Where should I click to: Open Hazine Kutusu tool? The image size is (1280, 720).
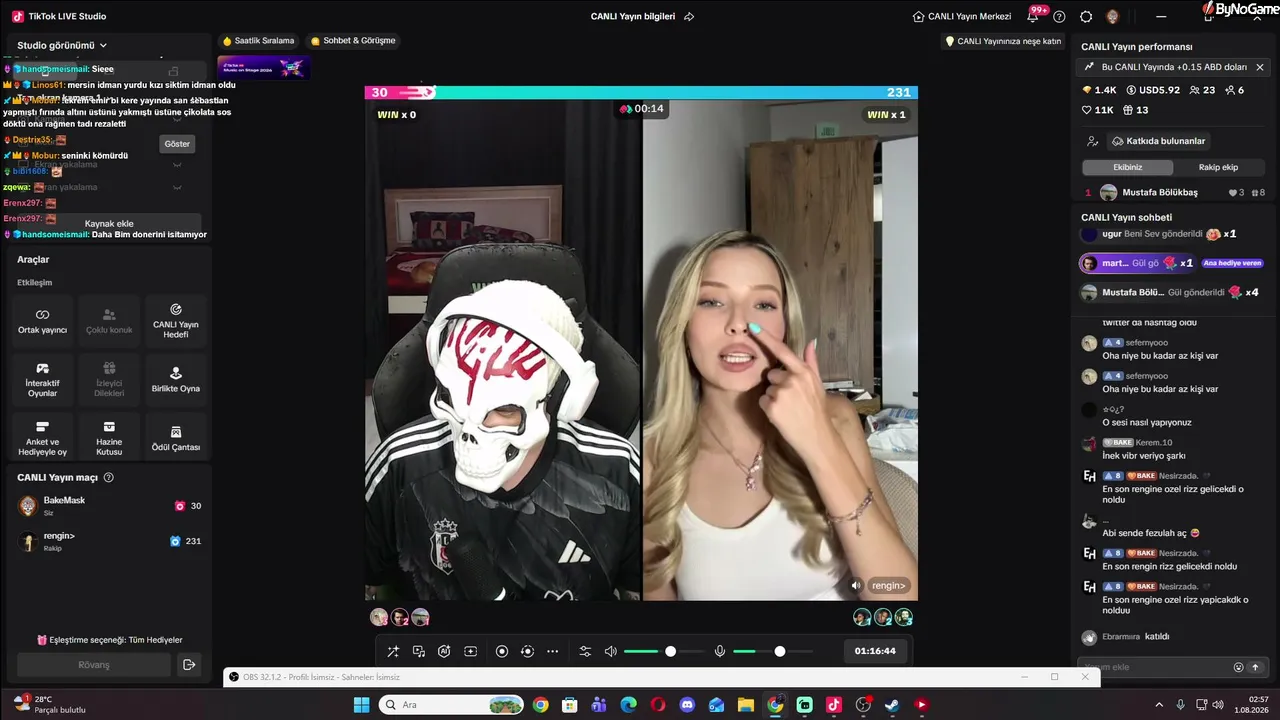pyautogui.click(x=109, y=439)
